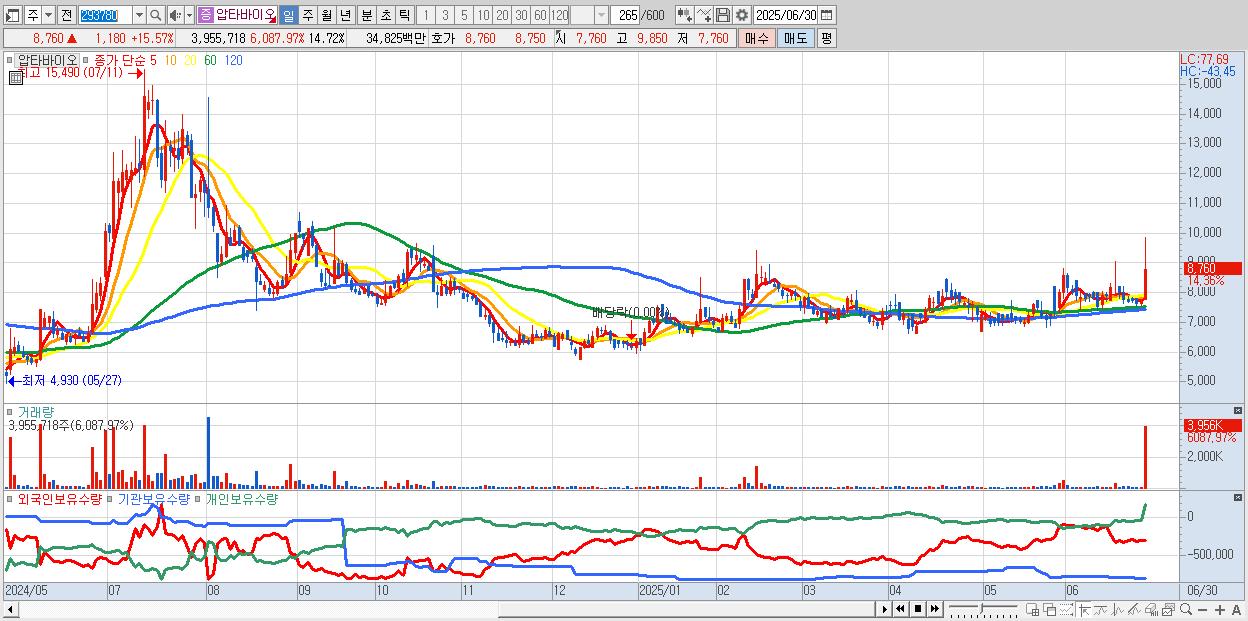Select the 초 second period tab
The image size is (1248, 621).
click(385, 15)
